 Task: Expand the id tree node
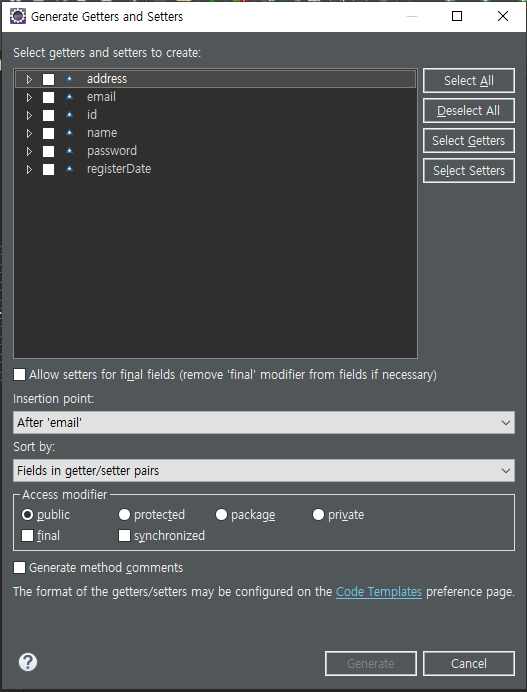tap(29, 115)
